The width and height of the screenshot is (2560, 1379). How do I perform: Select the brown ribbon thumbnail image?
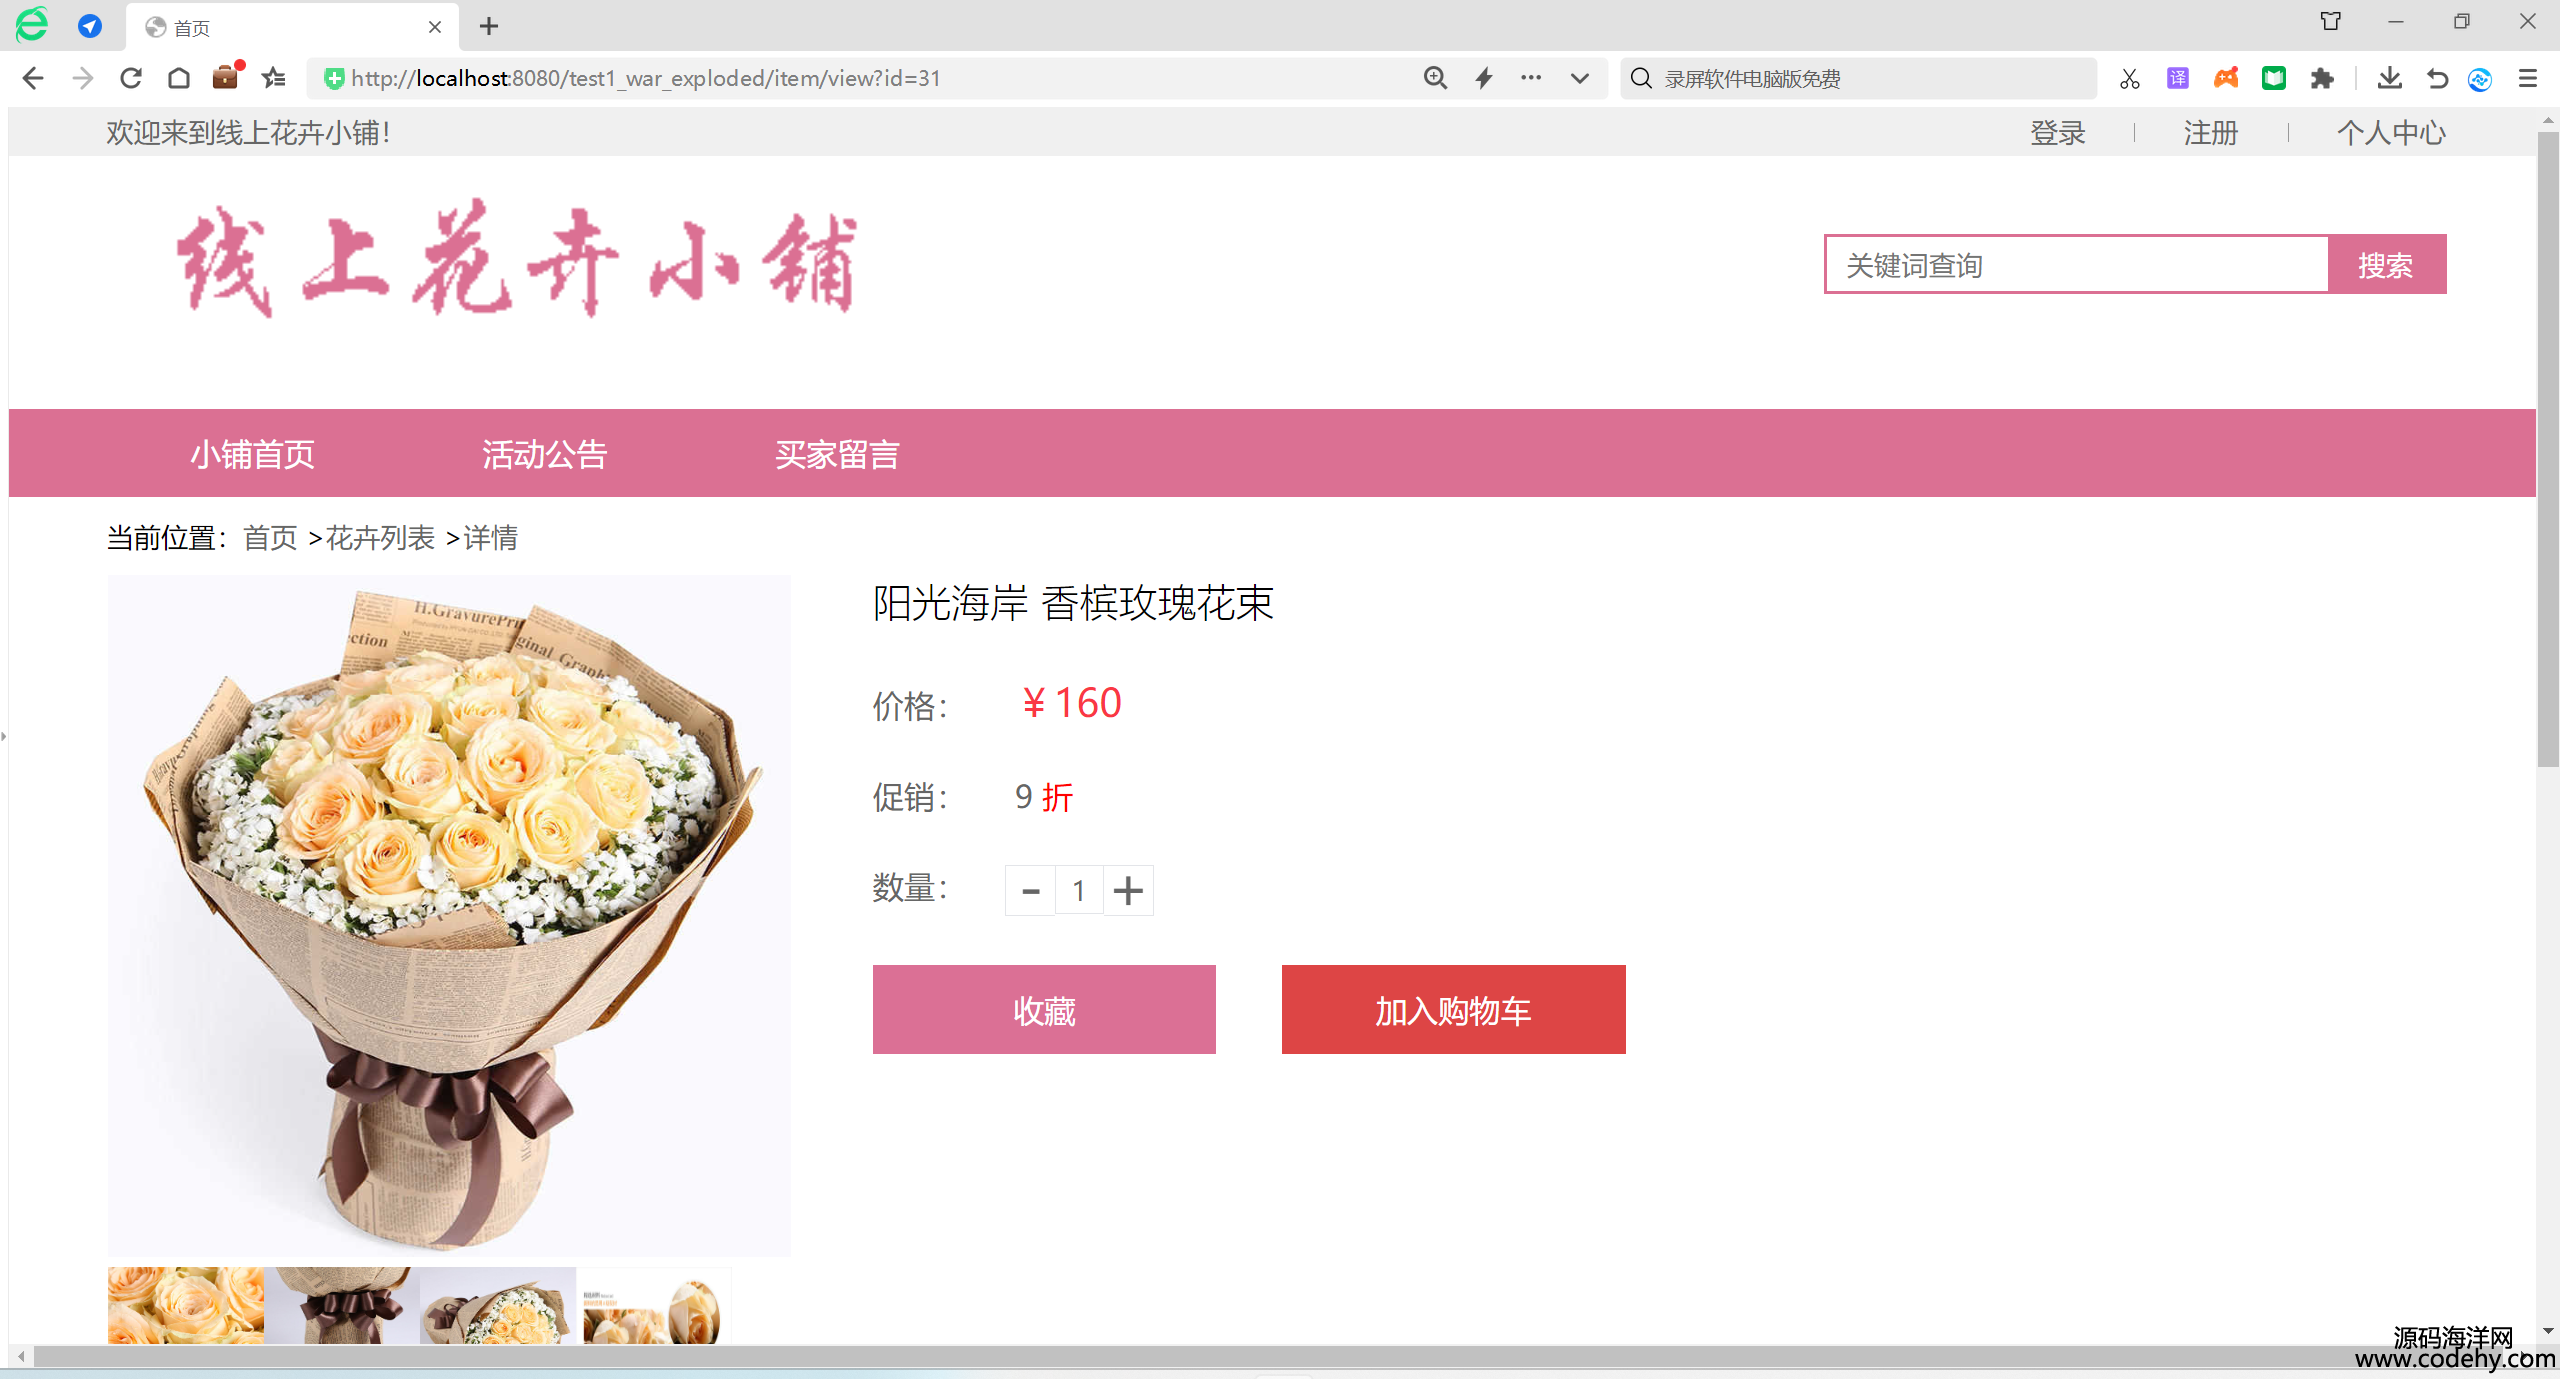tap(342, 1305)
